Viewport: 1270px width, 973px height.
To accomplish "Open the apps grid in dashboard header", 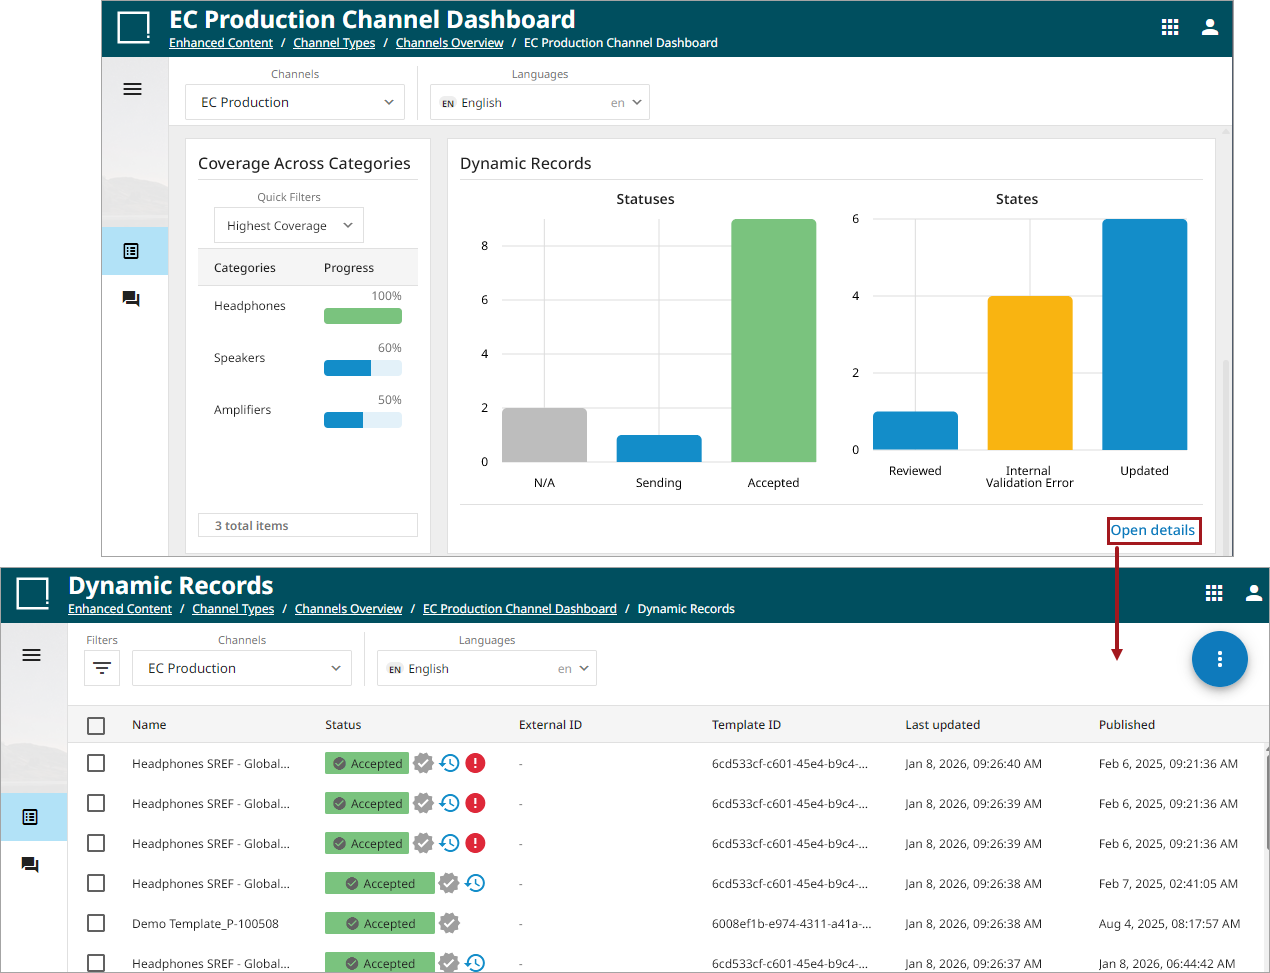I will [x=1169, y=27].
